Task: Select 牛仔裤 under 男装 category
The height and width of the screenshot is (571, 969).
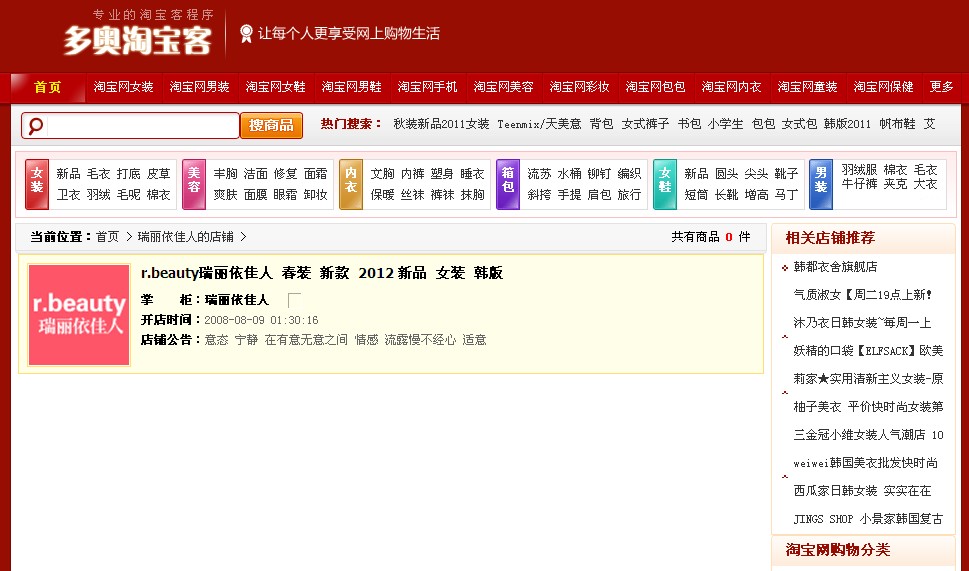Action: click(859, 184)
